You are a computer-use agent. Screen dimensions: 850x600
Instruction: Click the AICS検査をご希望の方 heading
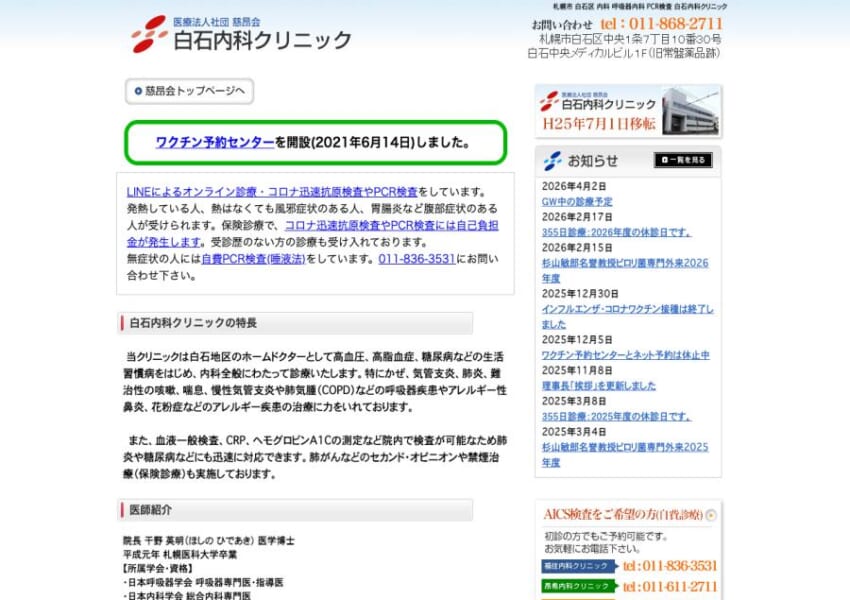623,514
